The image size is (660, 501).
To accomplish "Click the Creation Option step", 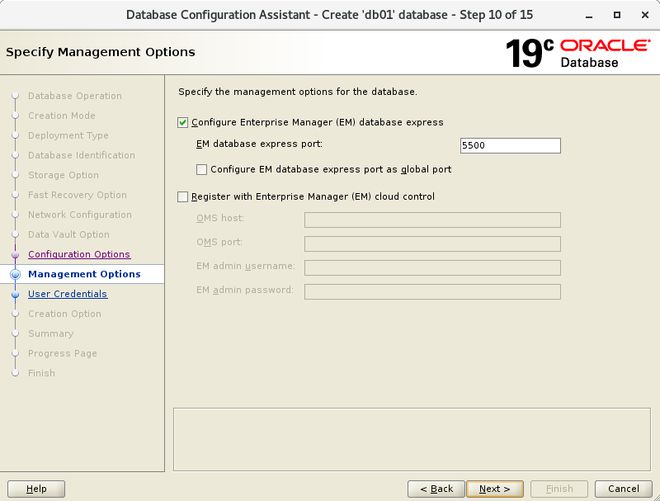I will pyautogui.click(x=64, y=314).
